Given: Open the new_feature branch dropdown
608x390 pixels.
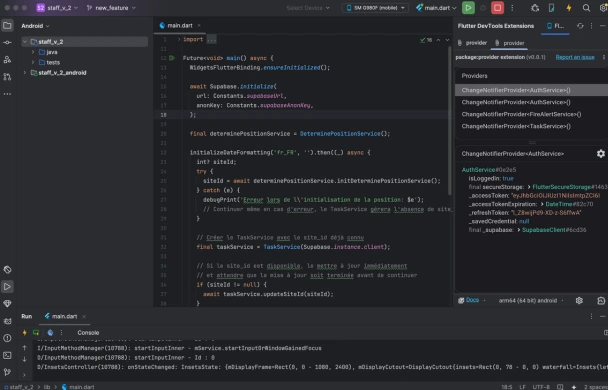Looking at the screenshot, I should (x=111, y=8).
